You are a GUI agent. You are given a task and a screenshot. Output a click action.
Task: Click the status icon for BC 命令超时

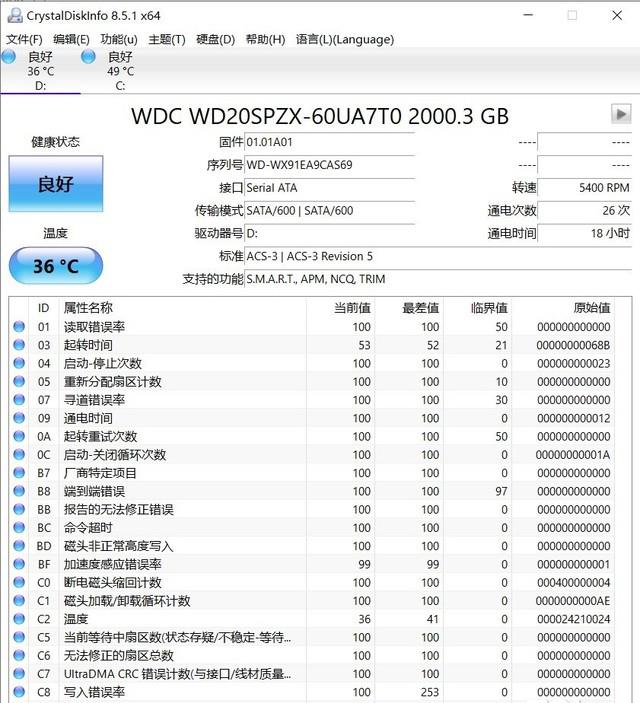[x=19, y=528]
